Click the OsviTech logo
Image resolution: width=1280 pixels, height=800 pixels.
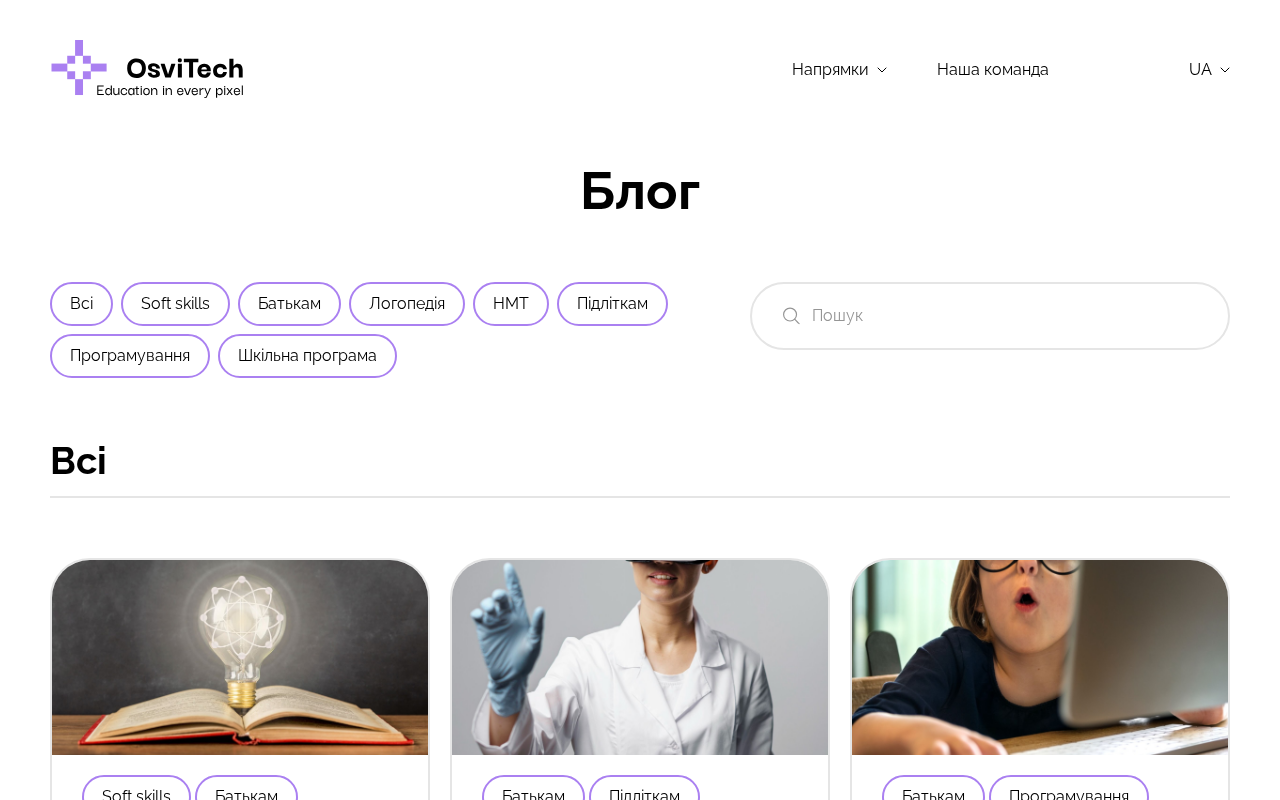(x=147, y=69)
